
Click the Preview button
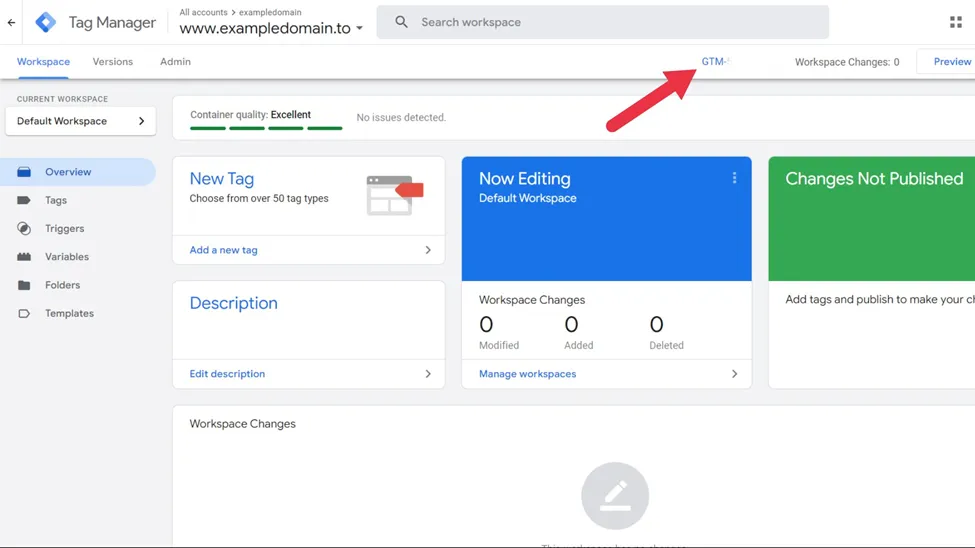coord(948,62)
